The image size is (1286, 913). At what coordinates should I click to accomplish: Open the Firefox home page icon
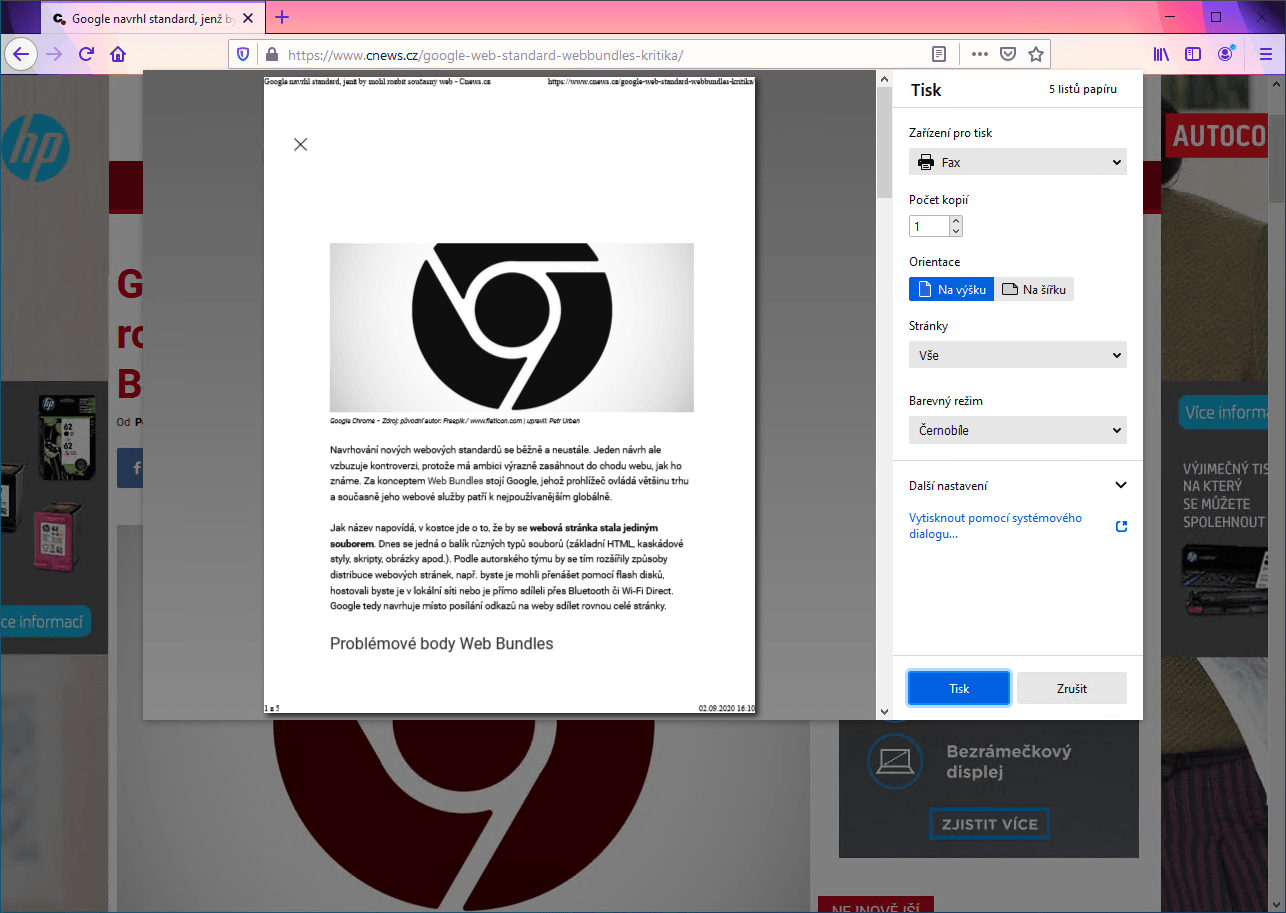[118, 54]
